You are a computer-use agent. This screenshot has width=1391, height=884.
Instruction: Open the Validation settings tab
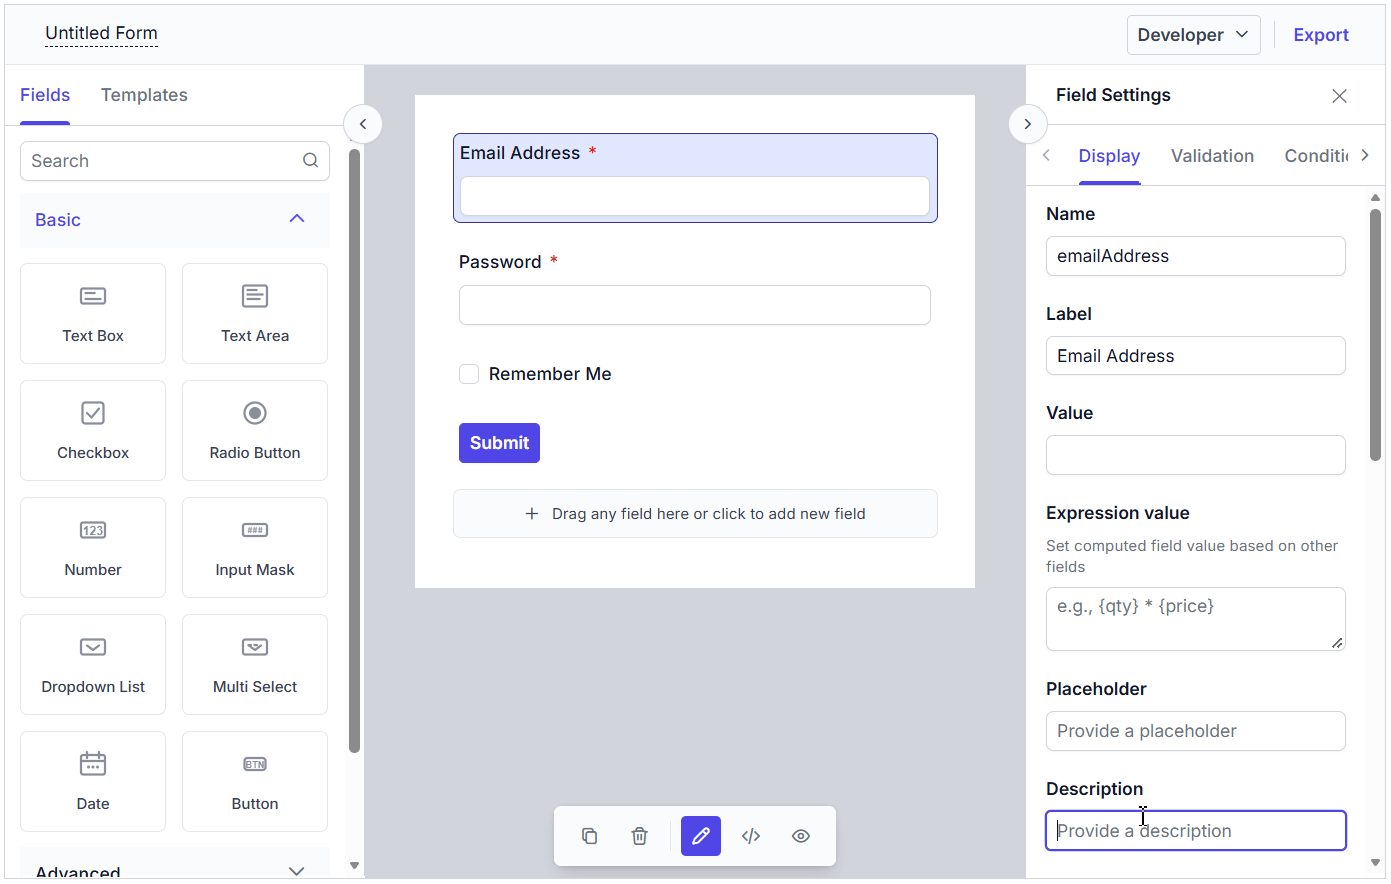point(1212,156)
